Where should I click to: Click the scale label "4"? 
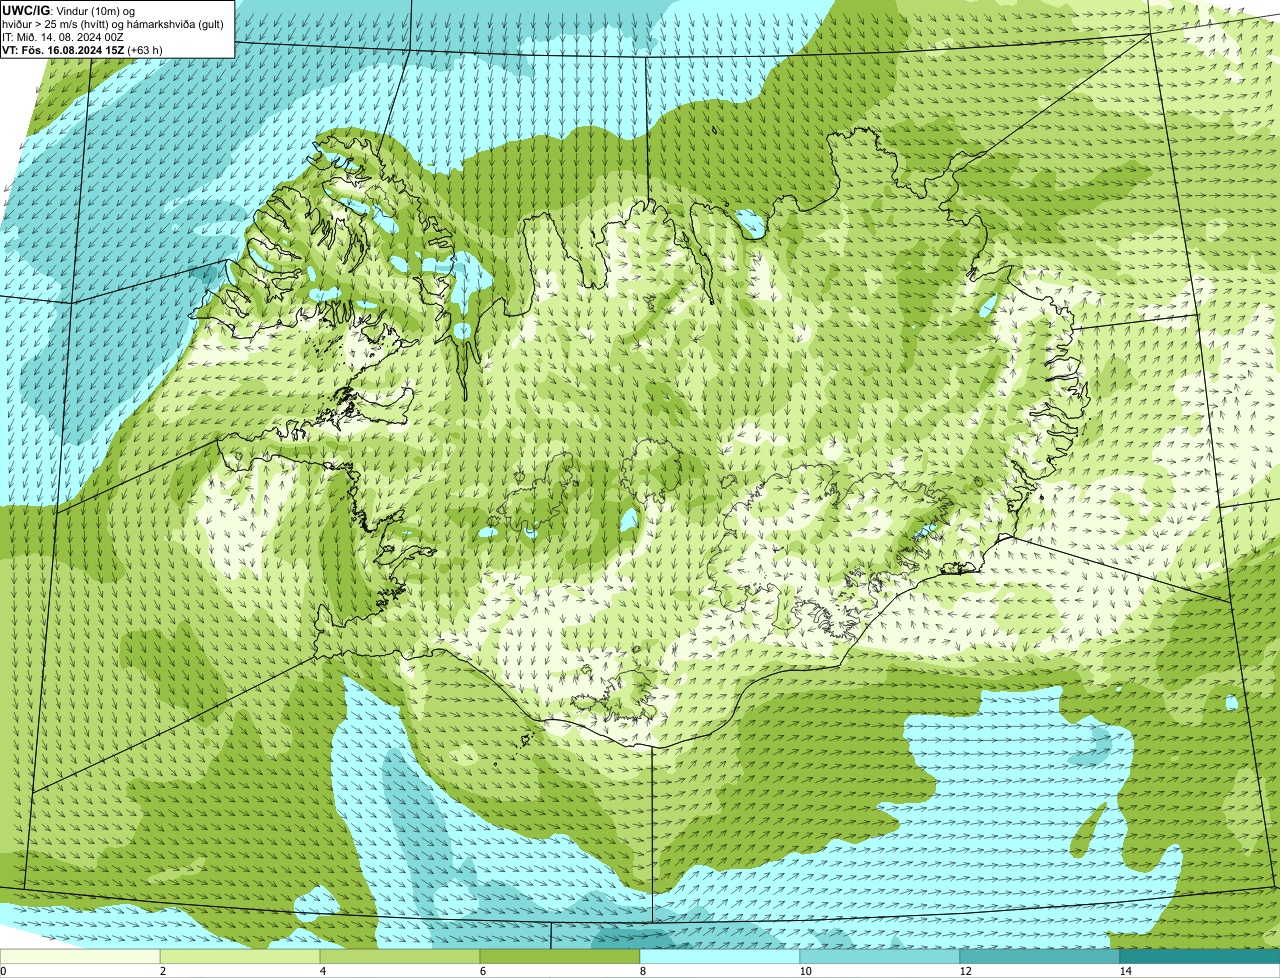coord(322,971)
